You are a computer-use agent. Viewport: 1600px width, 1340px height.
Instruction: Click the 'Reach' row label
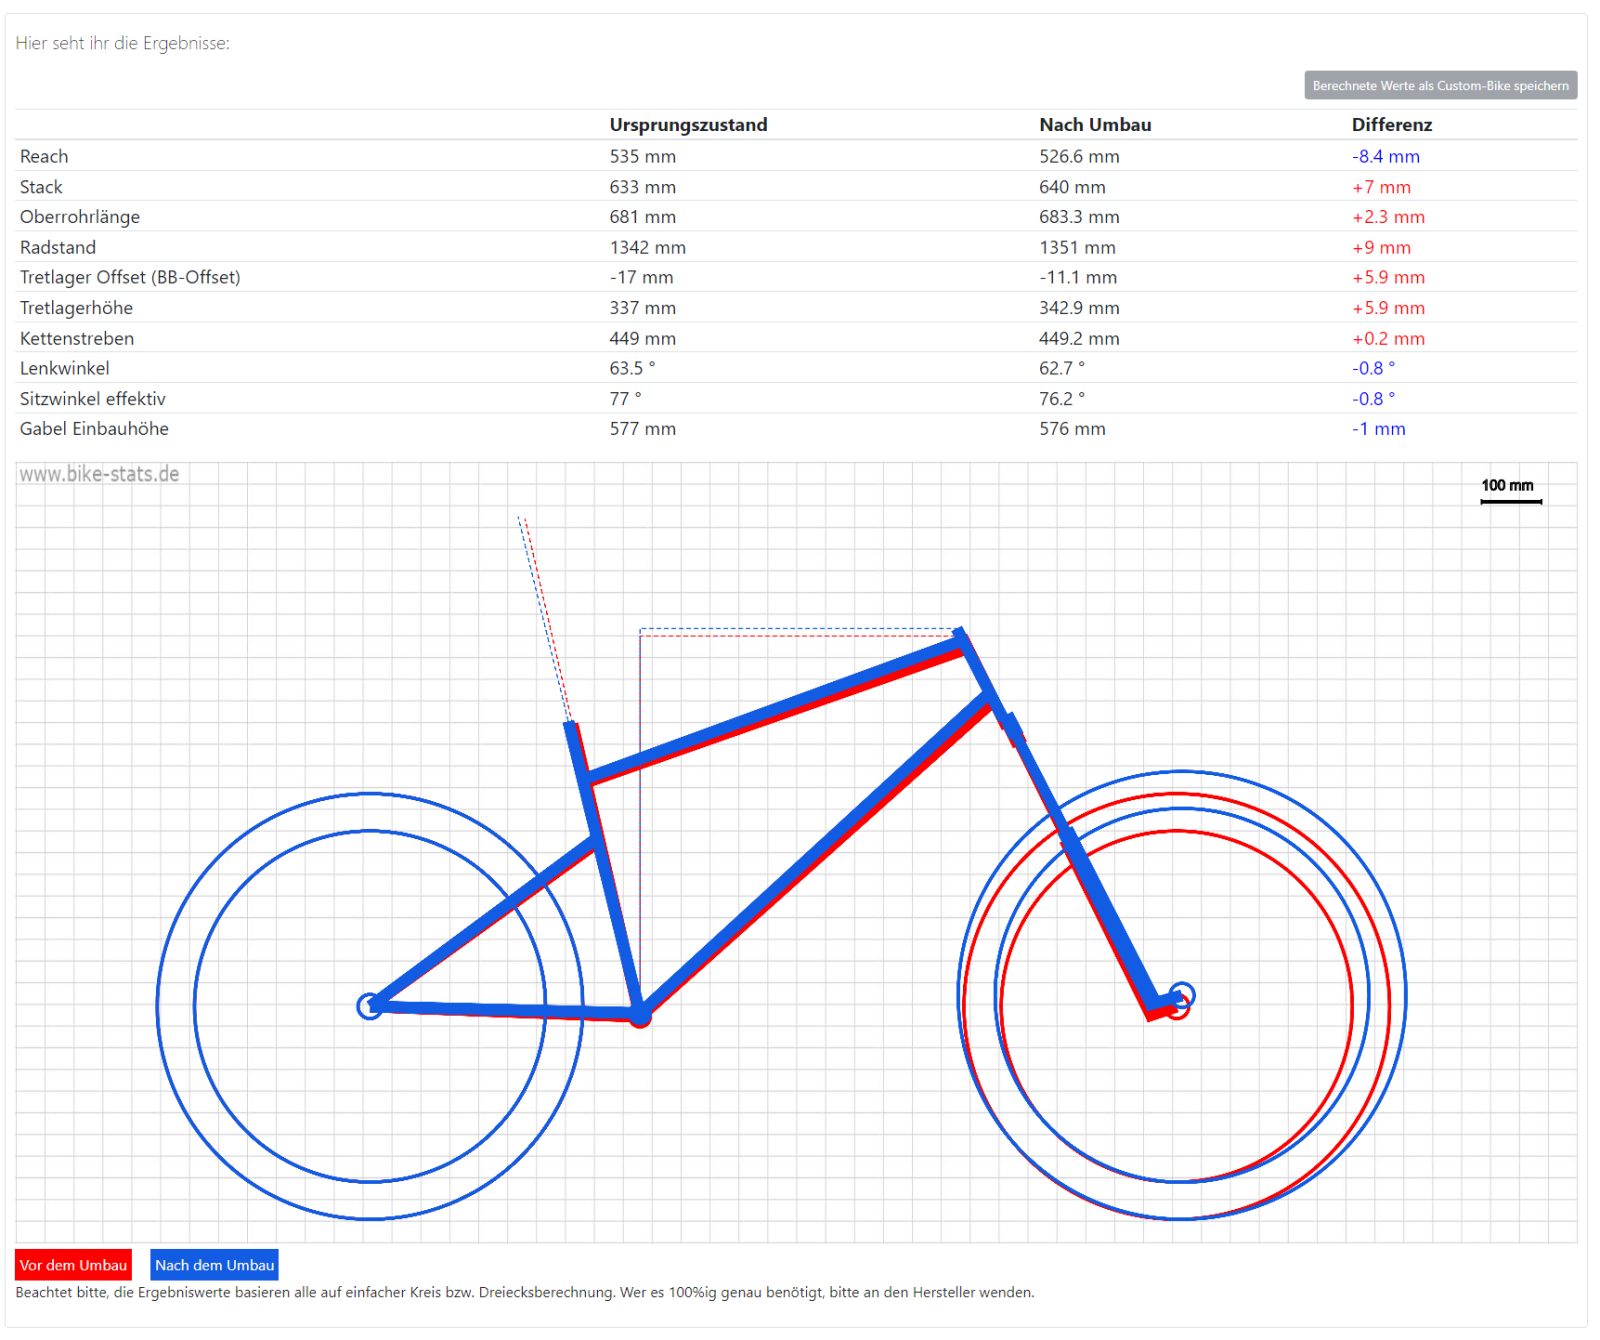(44, 157)
